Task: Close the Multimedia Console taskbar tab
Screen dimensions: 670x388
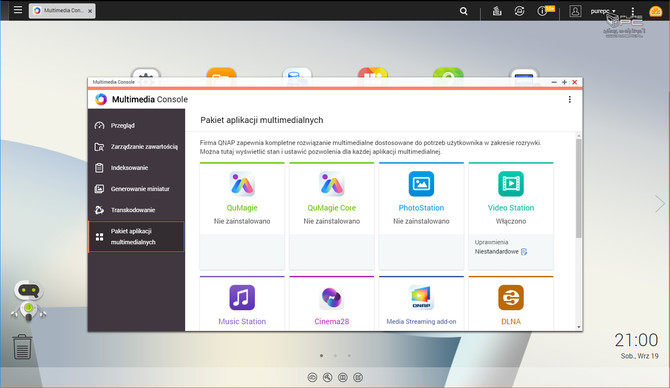Action: click(x=90, y=11)
